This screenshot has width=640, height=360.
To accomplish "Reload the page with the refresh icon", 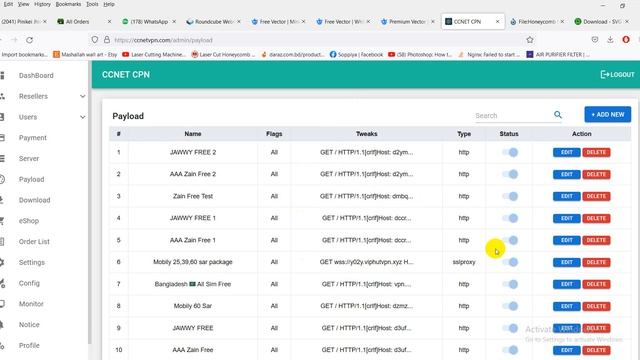I will coord(29,40).
